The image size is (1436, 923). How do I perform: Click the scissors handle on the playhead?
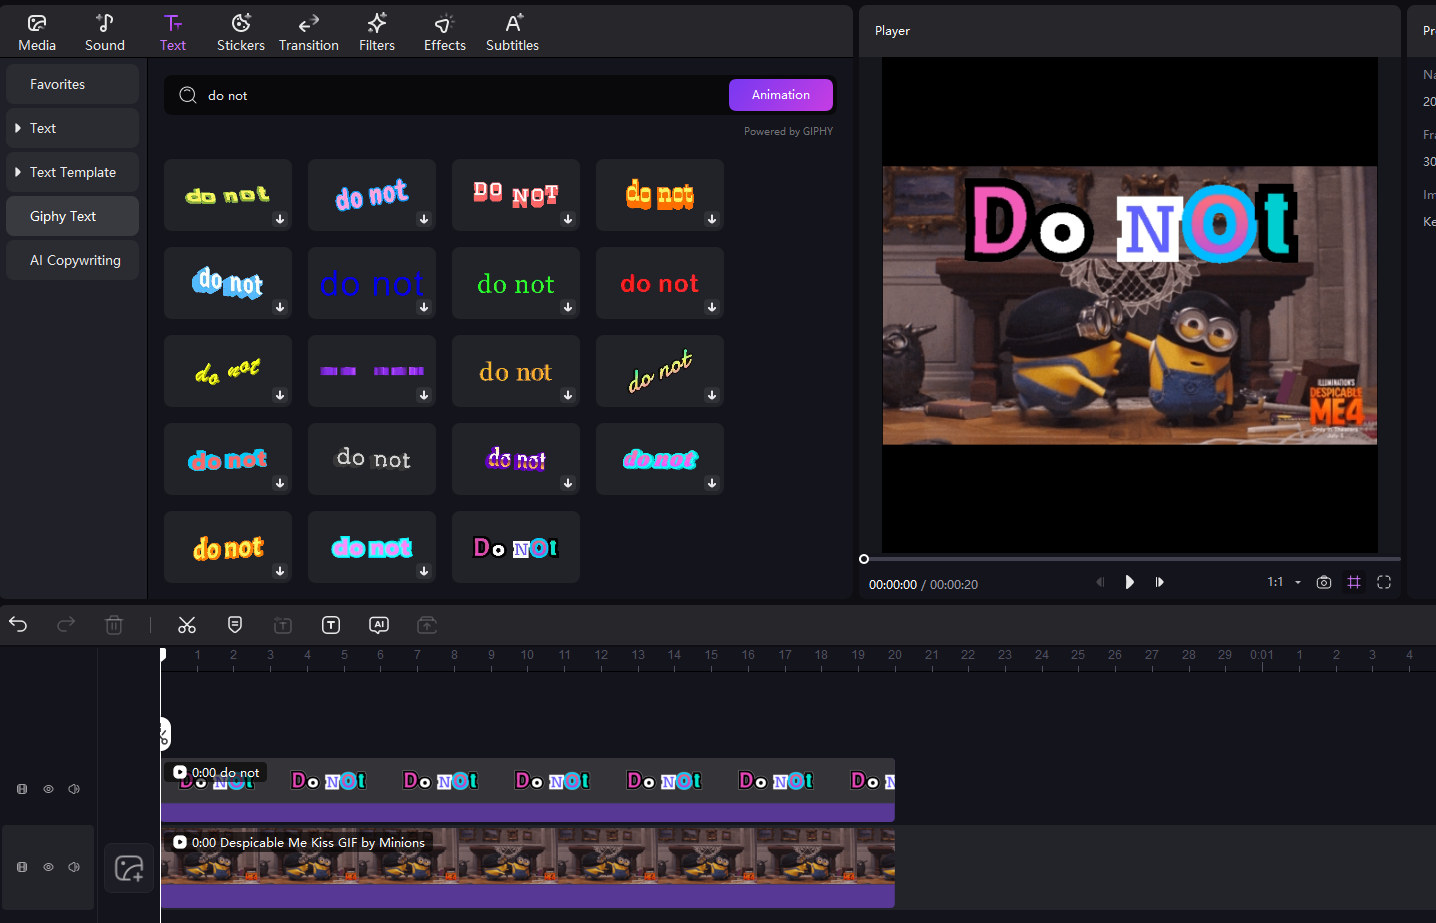pos(164,734)
